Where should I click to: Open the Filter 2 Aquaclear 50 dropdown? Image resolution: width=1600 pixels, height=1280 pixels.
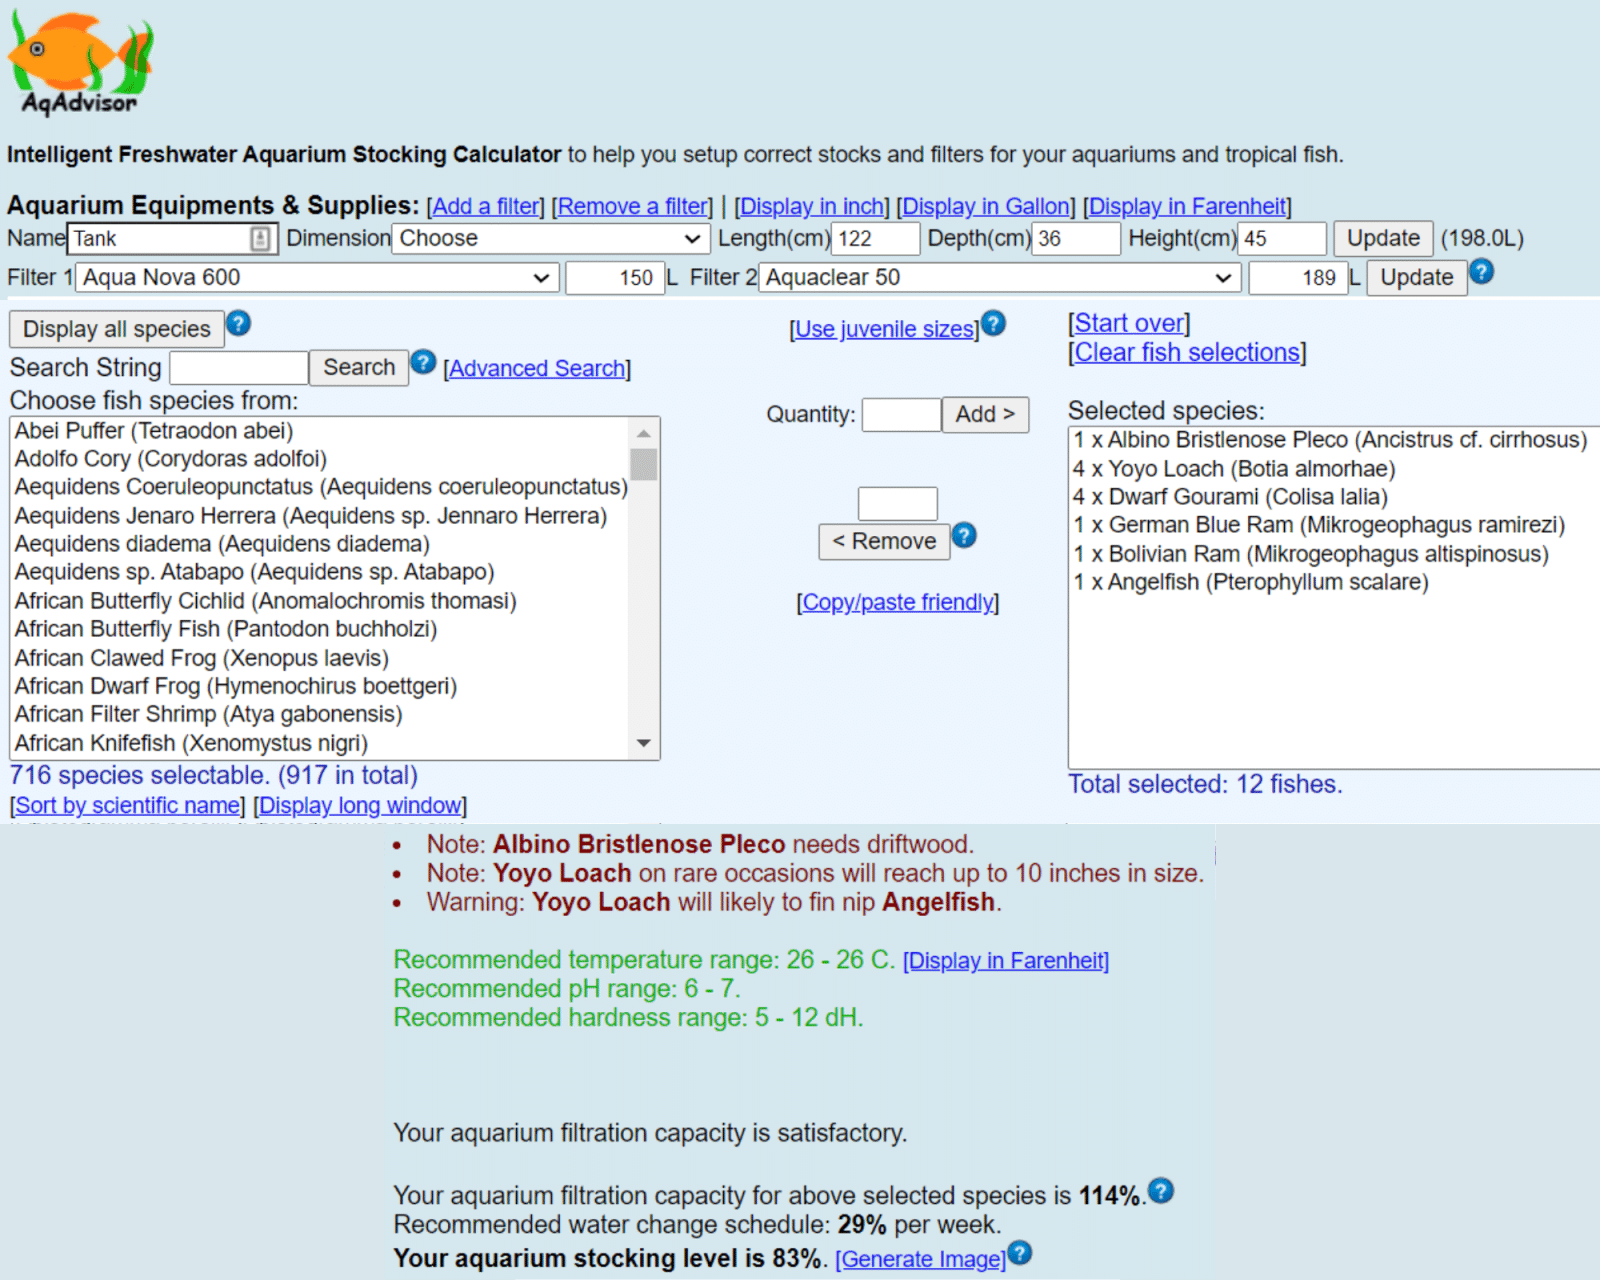tap(999, 278)
